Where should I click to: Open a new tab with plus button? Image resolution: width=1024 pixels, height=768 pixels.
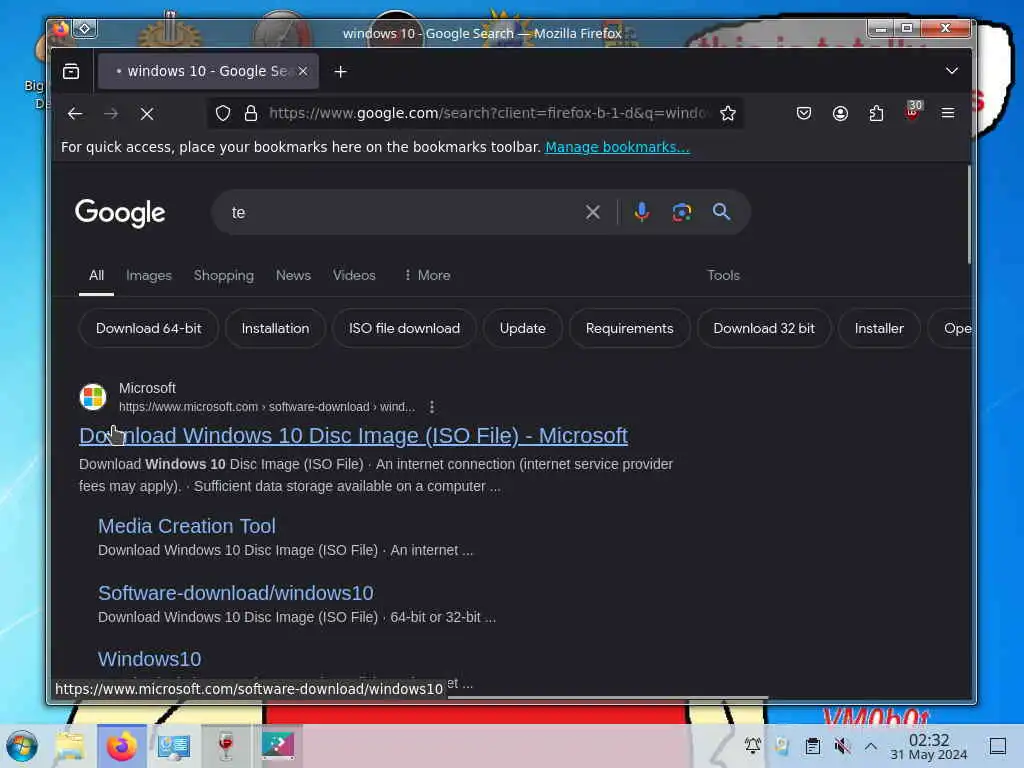[x=340, y=72]
